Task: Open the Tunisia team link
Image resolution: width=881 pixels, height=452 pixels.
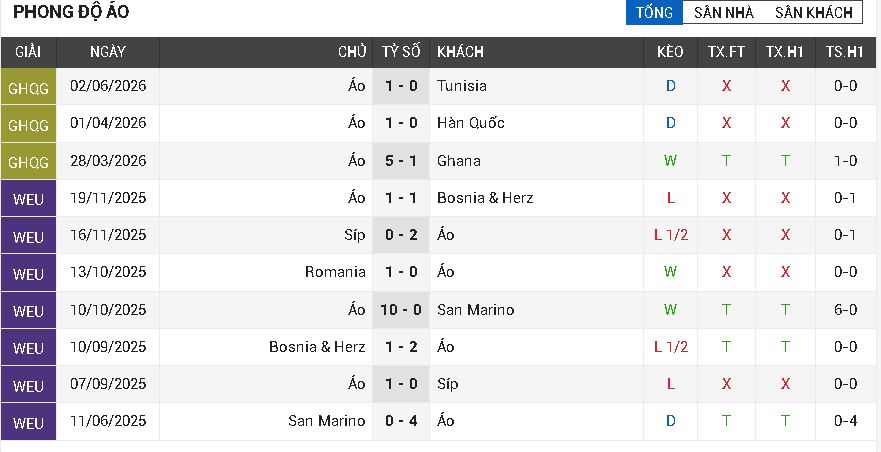Action: click(461, 86)
